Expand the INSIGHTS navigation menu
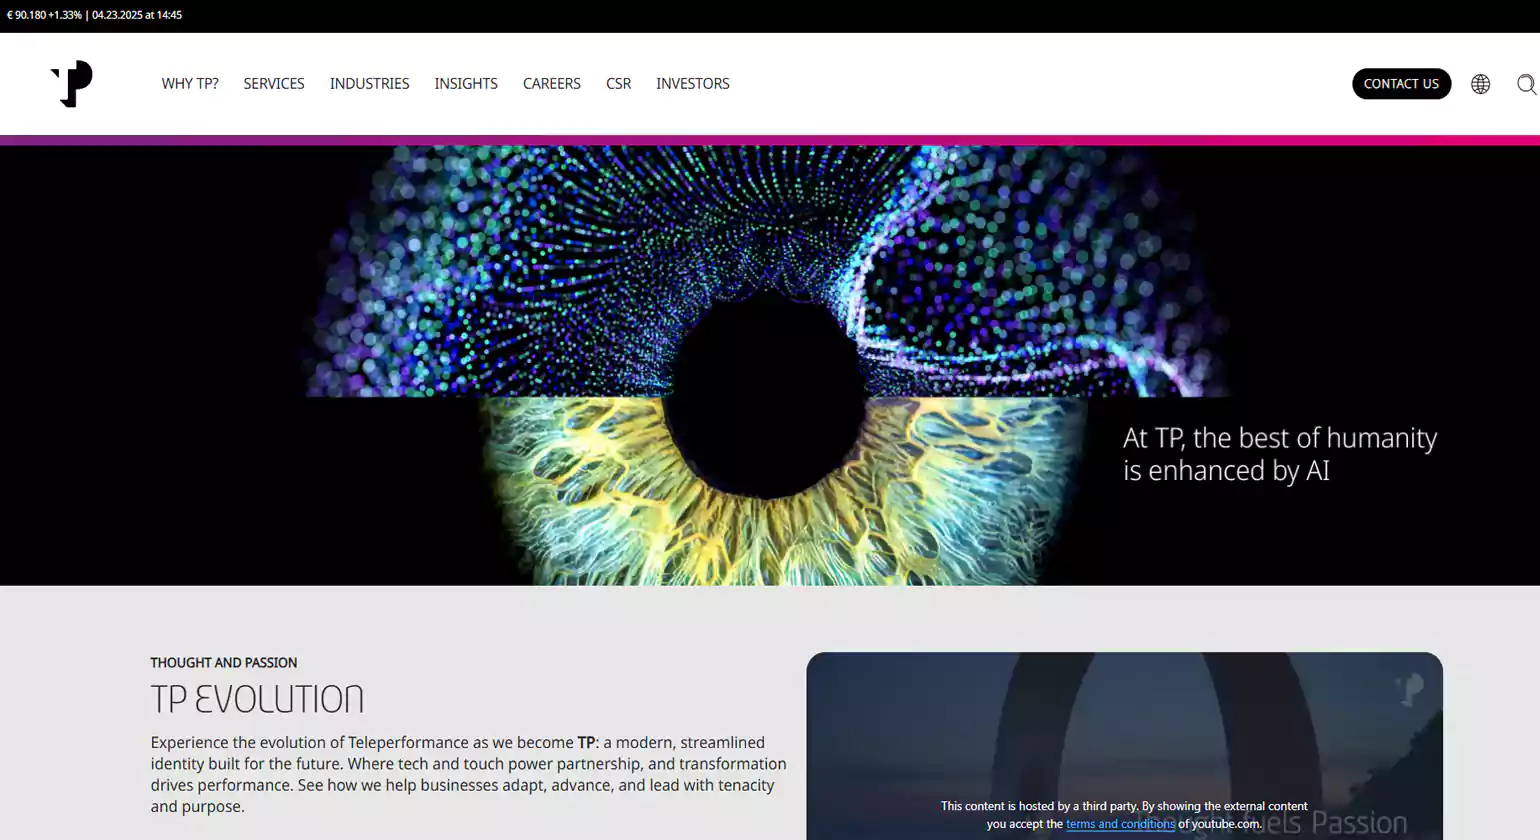Viewport: 1540px width, 840px height. click(x=466, y=84)
